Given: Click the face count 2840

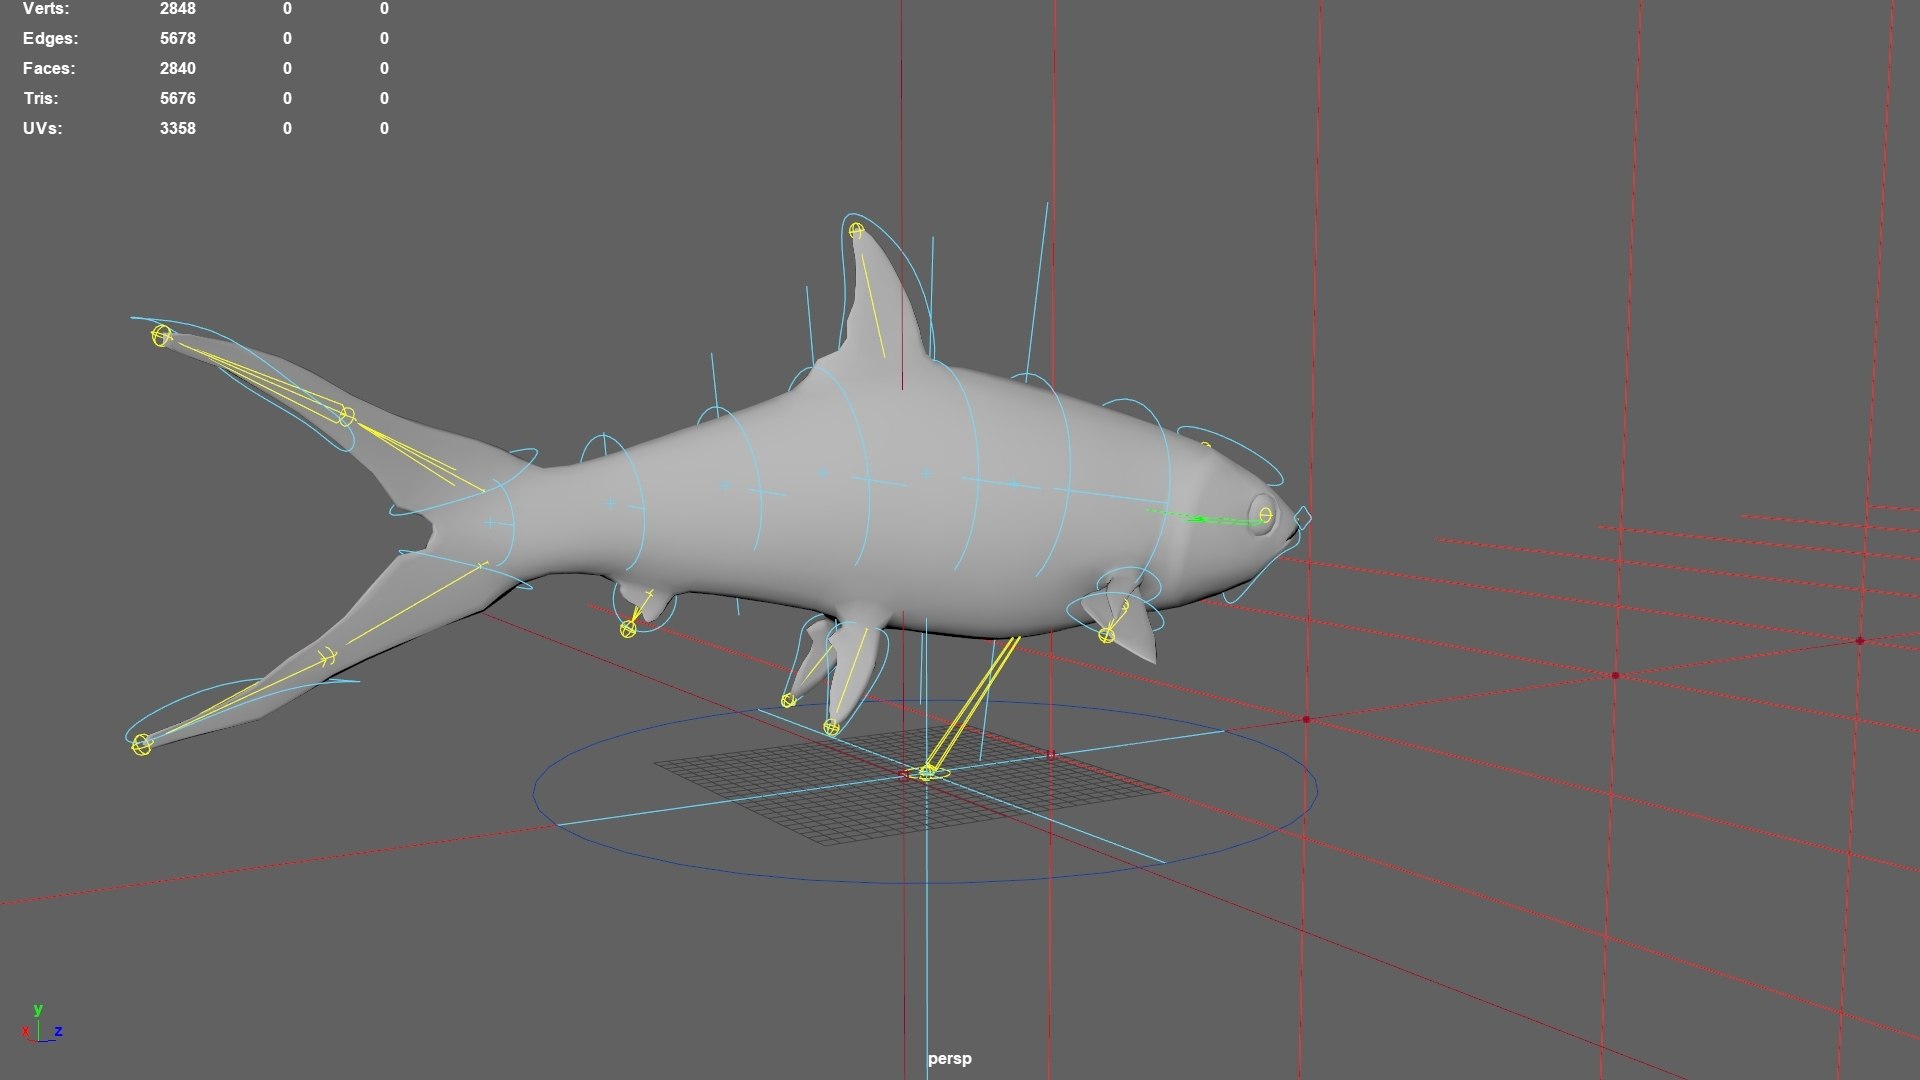Looking at the screenshot, I should [x=177, y=68].
